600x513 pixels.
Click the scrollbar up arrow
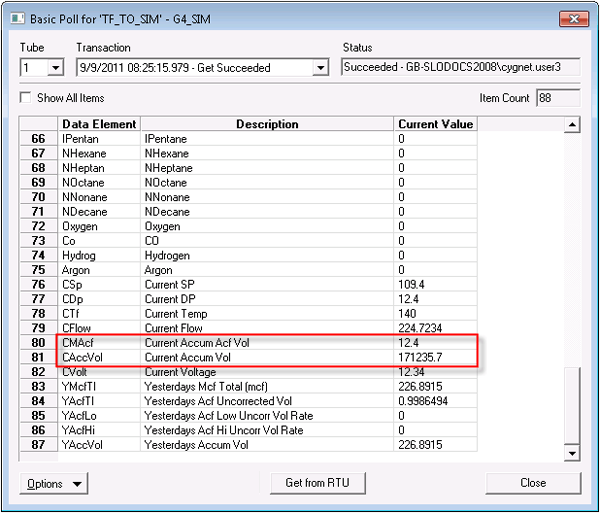point(572,125)
